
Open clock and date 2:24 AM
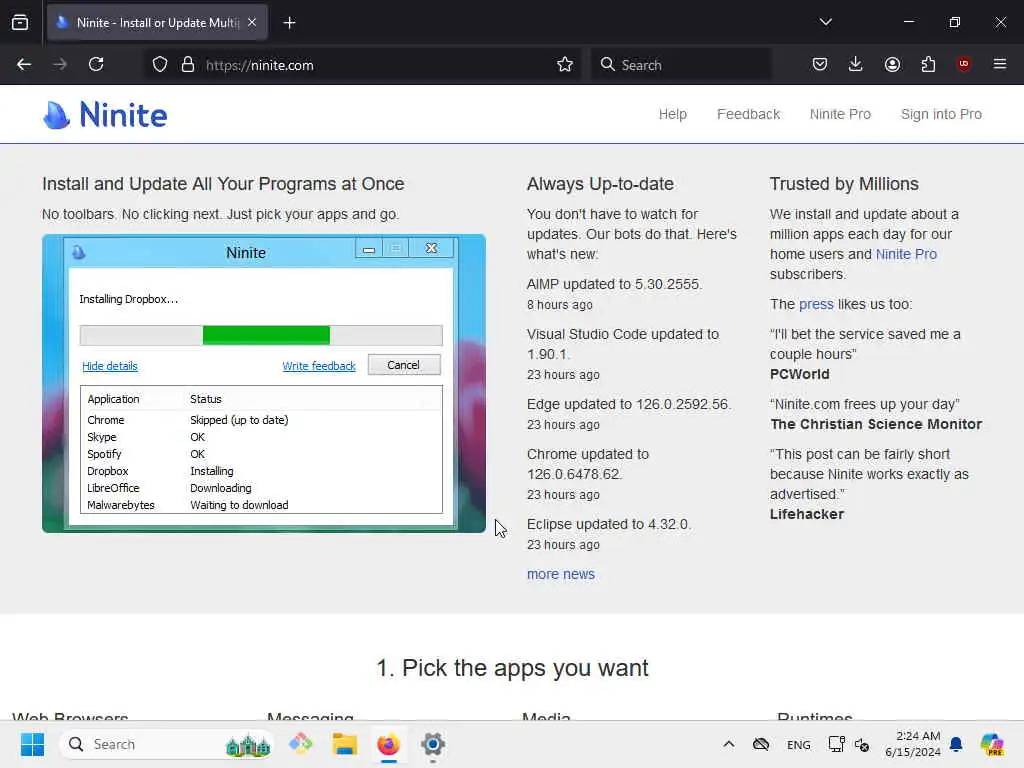pyautogui.click(x=913, y=744)
